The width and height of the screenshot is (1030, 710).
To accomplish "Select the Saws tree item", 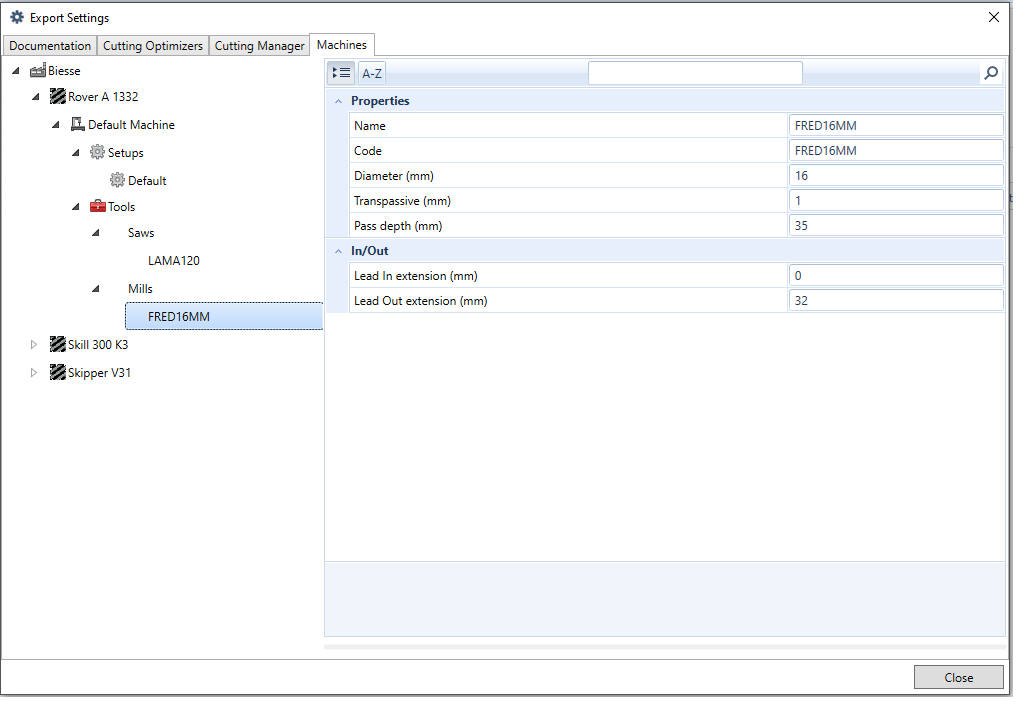I will 141,233.
